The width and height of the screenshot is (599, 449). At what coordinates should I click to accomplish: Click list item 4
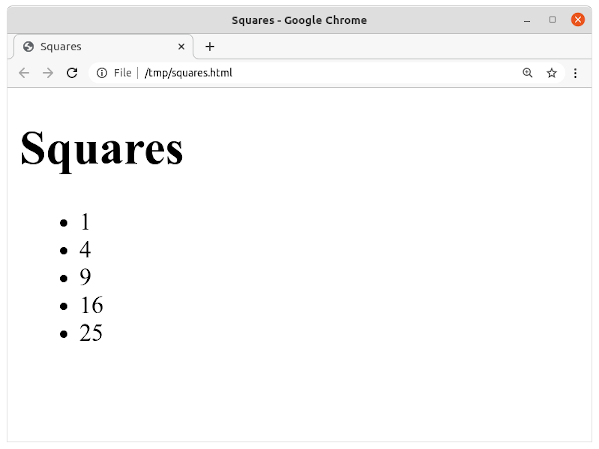coord(85,250)
